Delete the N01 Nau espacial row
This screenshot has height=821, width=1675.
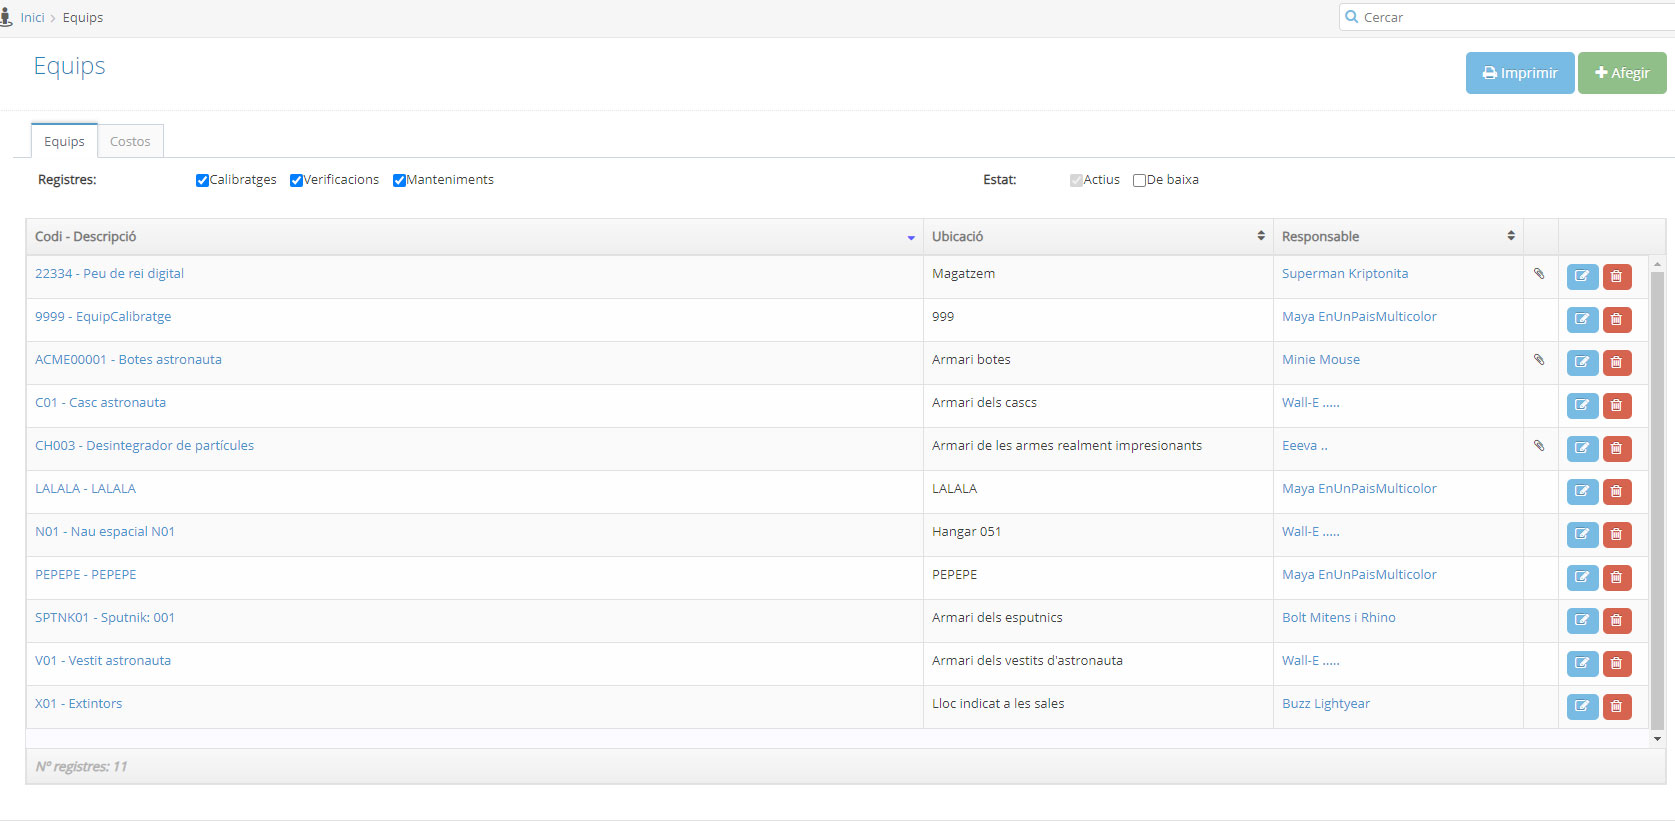[x=1617, y=535]
